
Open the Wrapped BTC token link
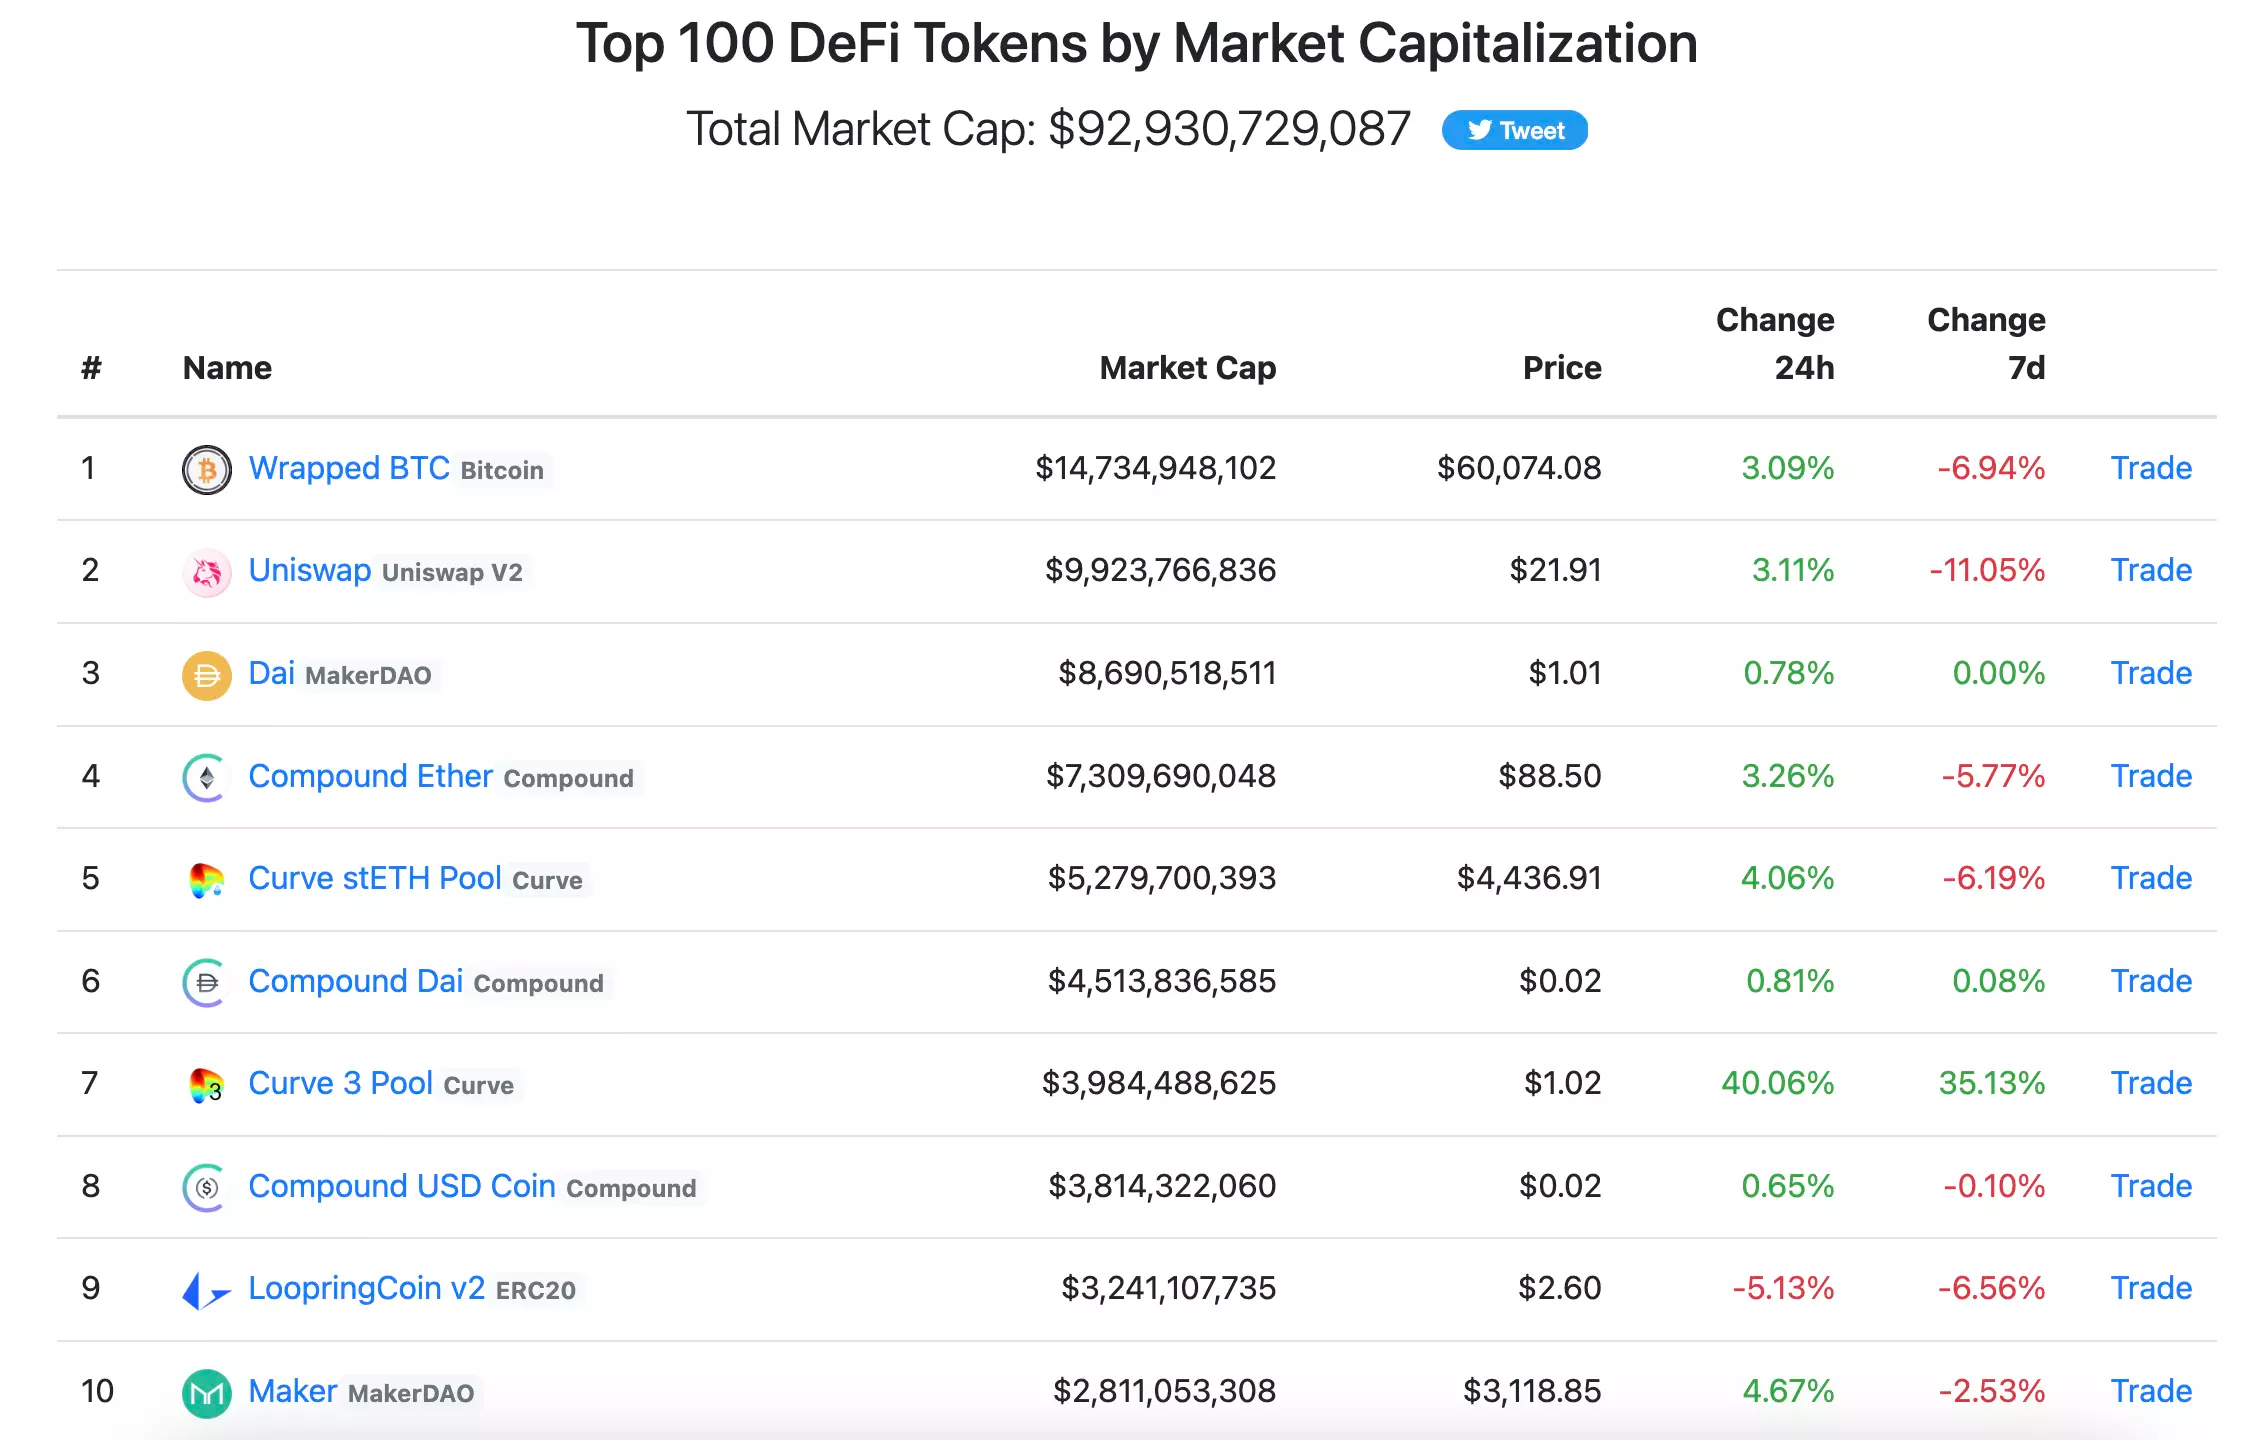tap(349, 468)
